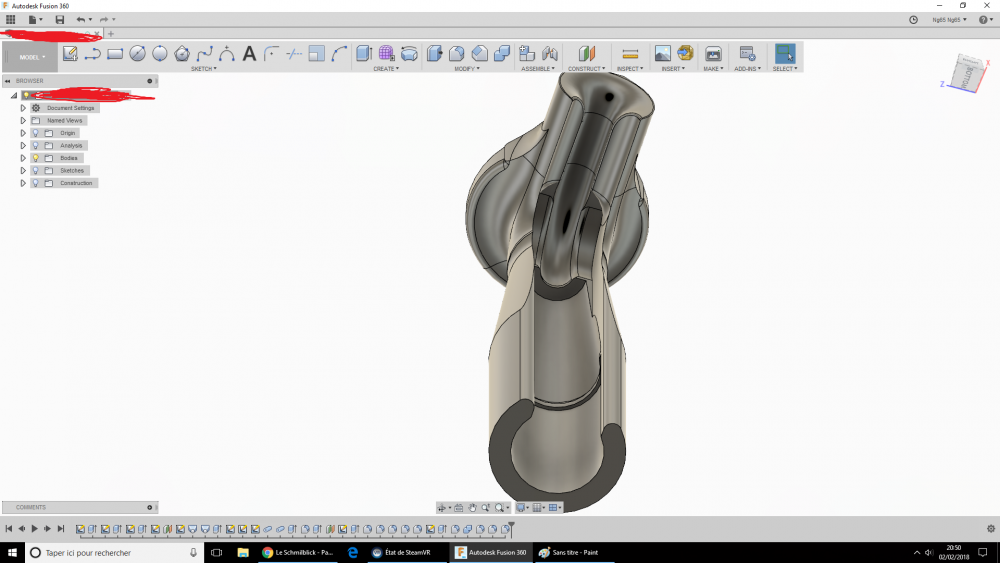Viewport: 1000px width, 563px height.
Task: Add a new document tab
Action: (x=111, y=34)
